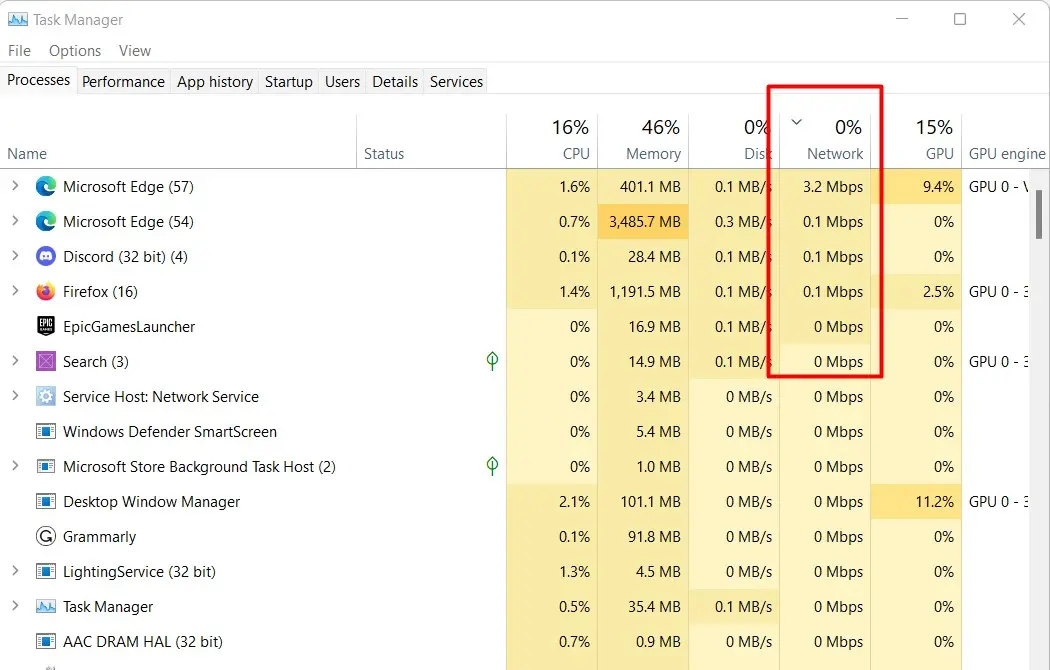Switch to the Performance tab

click(123, 81)
